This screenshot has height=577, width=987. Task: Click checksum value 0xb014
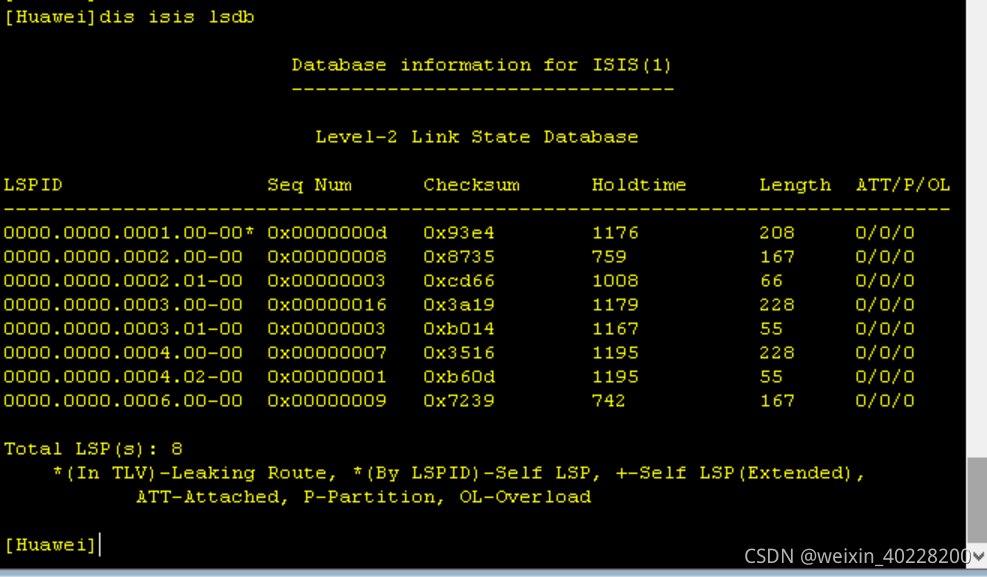pos(459,328)
